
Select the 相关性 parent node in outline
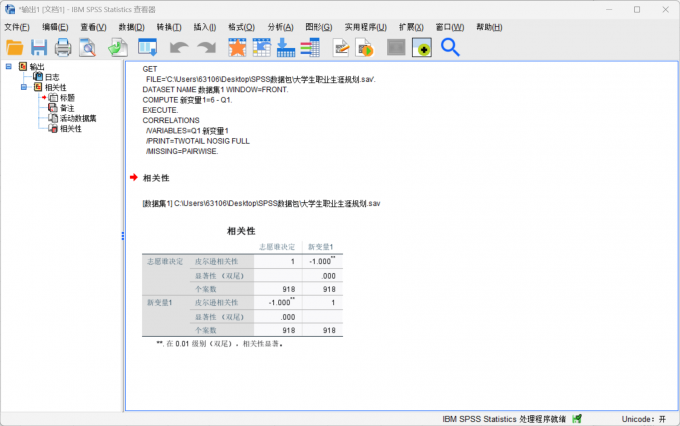pyautogui.click(x=56, y=87)
